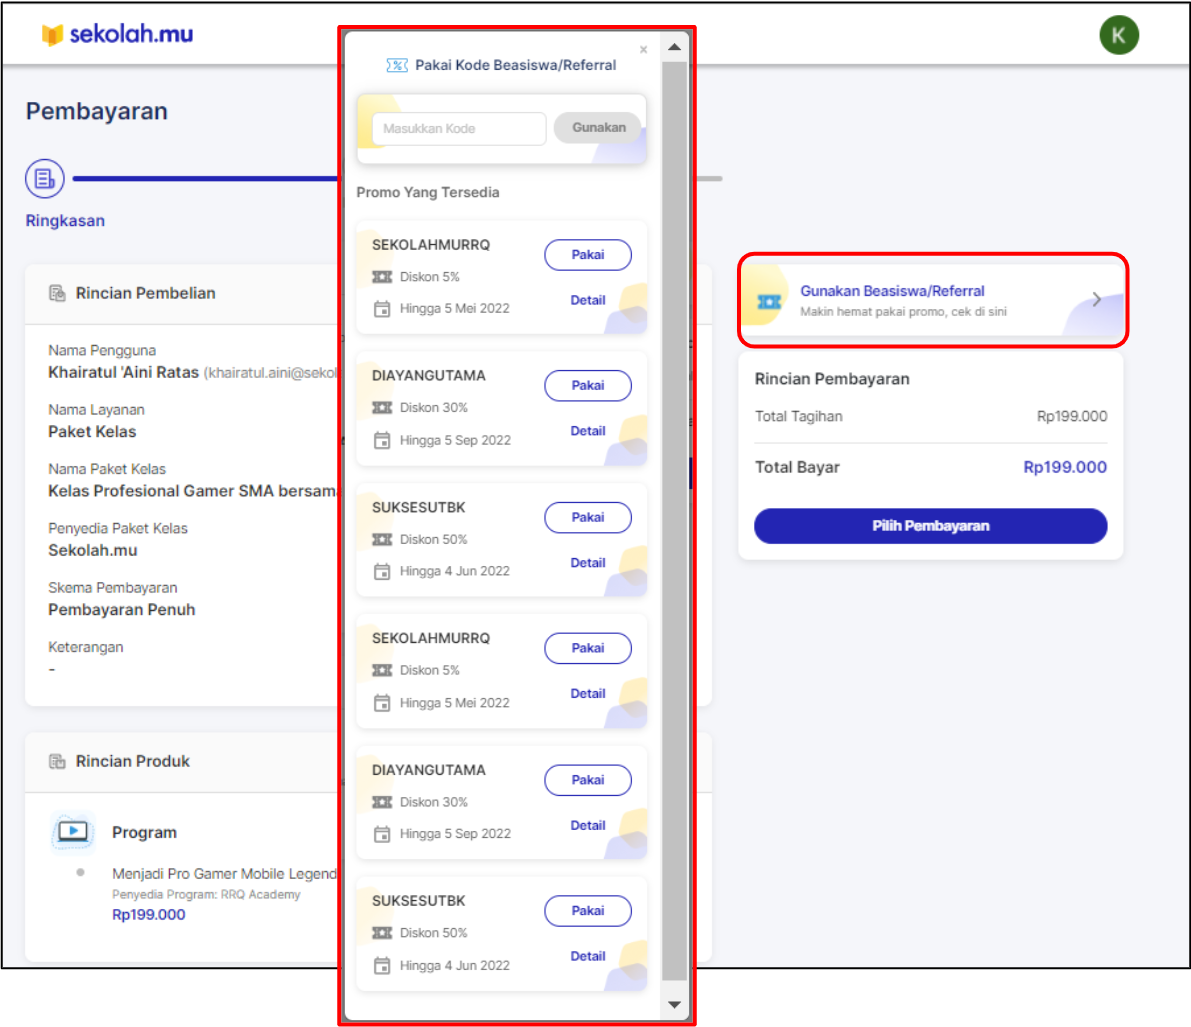View Detail of first SEKOLAHMURRQ promo

(587, 300)
